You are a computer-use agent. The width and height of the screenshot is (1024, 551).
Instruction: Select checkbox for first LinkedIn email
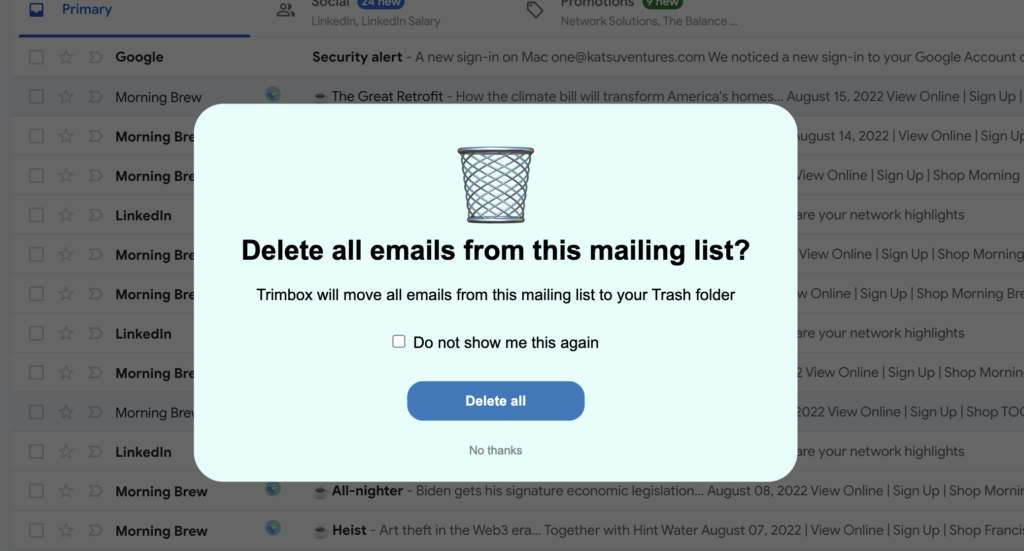37,215
